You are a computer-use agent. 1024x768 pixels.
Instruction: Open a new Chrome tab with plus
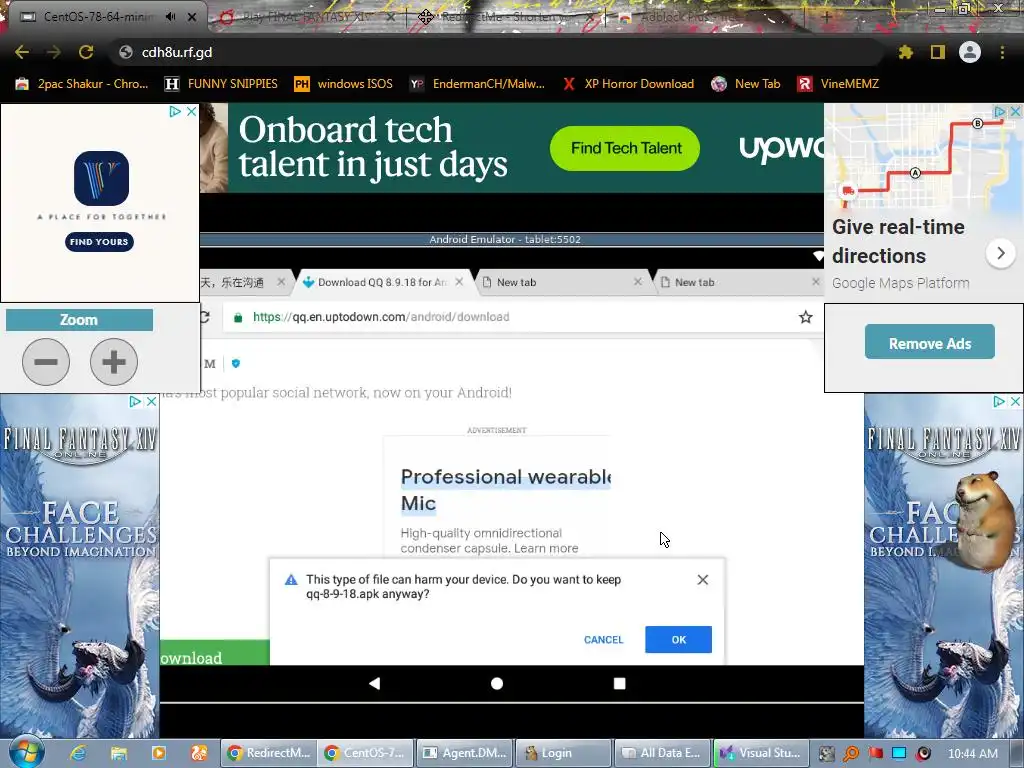(825, 18)
